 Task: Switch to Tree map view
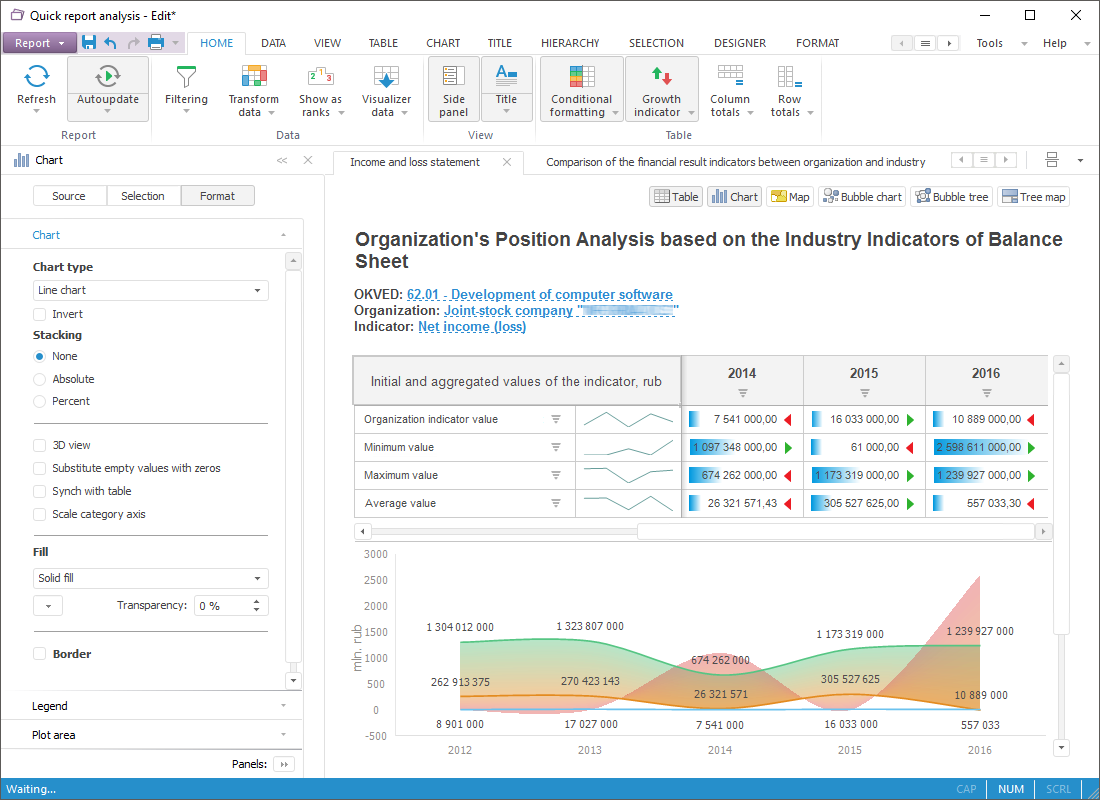click(x=1033, y=197)
